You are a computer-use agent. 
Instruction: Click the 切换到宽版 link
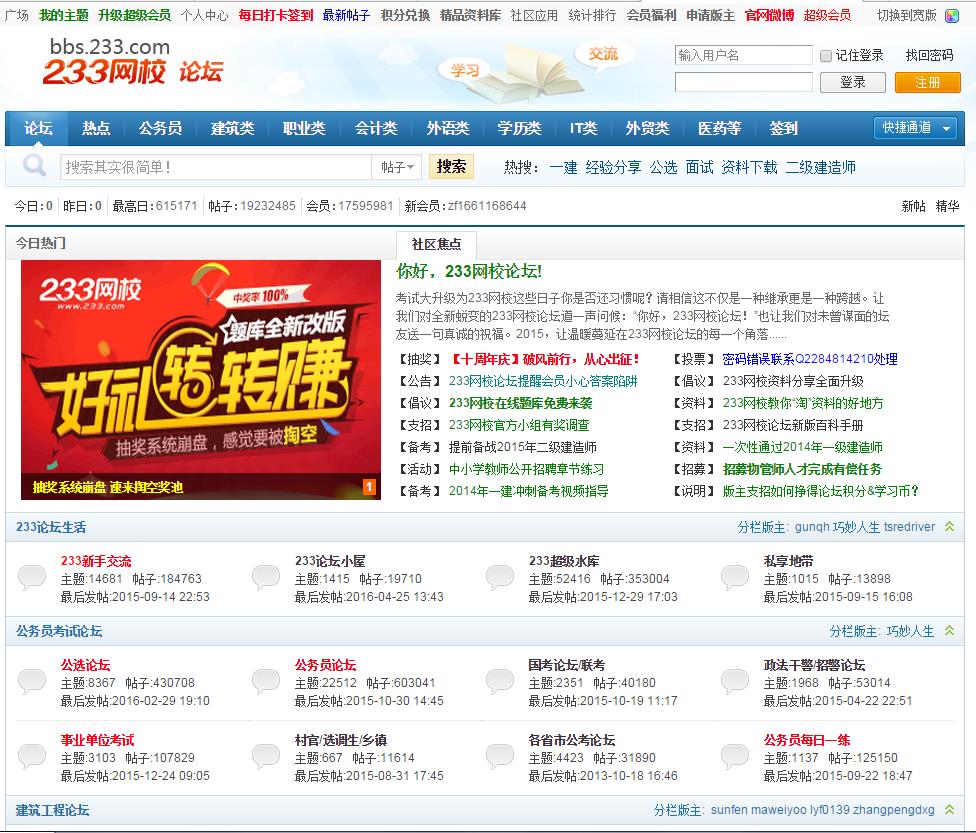(x=906, y=15)
